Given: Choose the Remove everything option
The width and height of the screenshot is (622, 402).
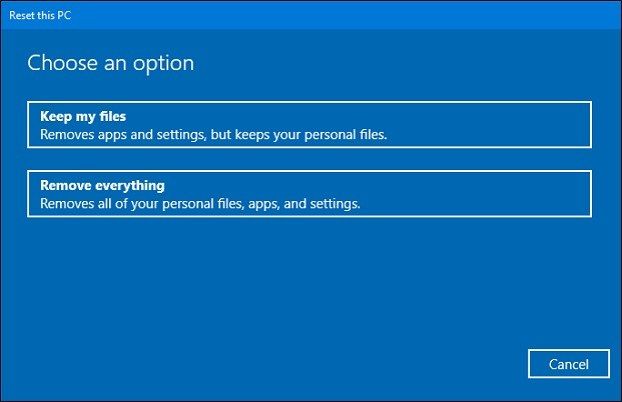Looking at the screenshot, I should 309,194.
